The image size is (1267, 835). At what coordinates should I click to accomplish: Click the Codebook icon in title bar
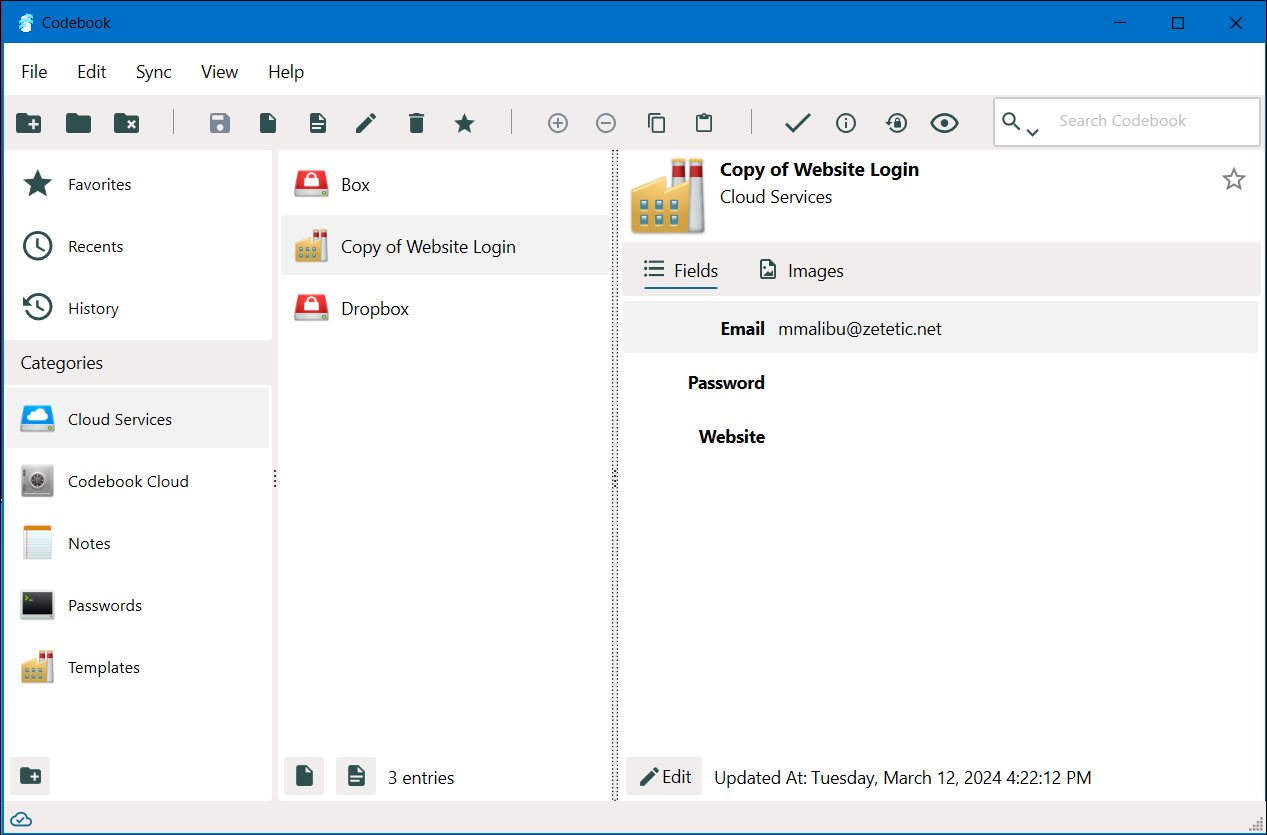click(26, 22)
